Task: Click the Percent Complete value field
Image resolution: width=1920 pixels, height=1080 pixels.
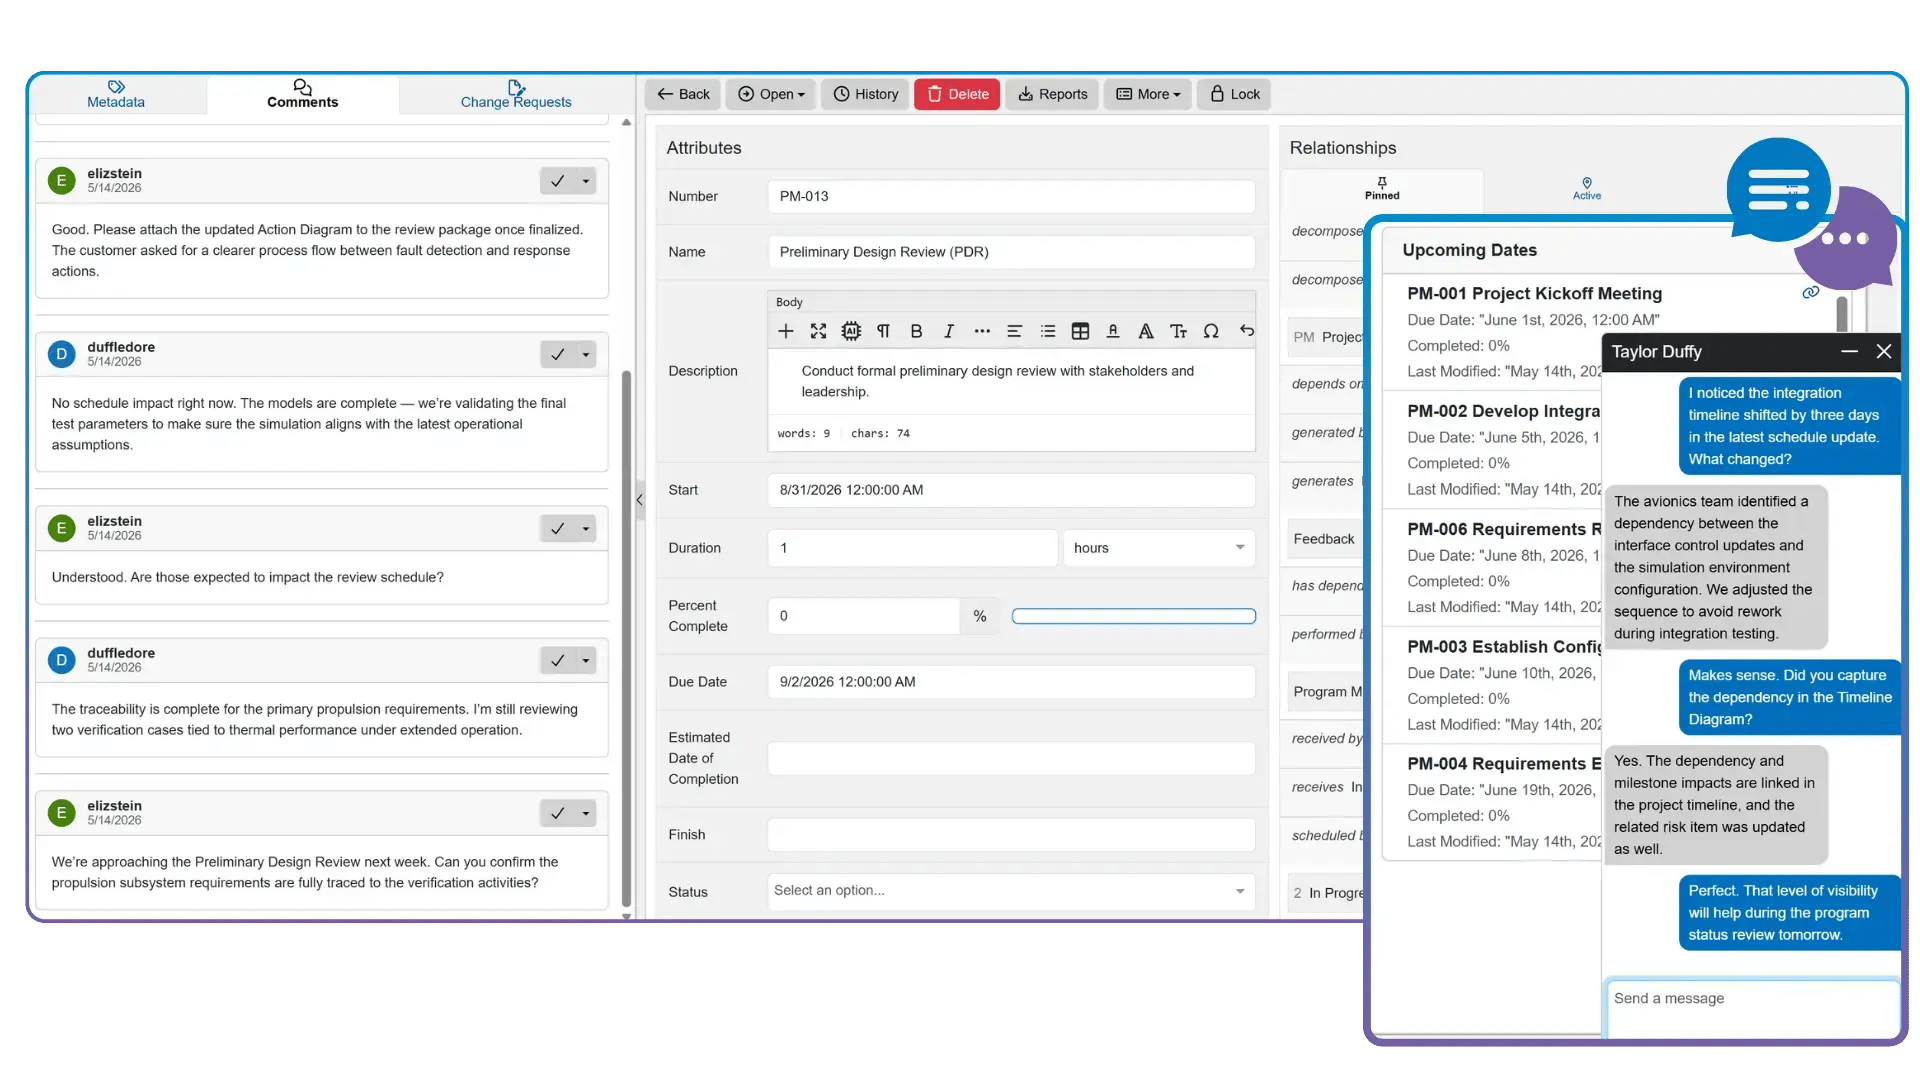Action: point(863,616)
